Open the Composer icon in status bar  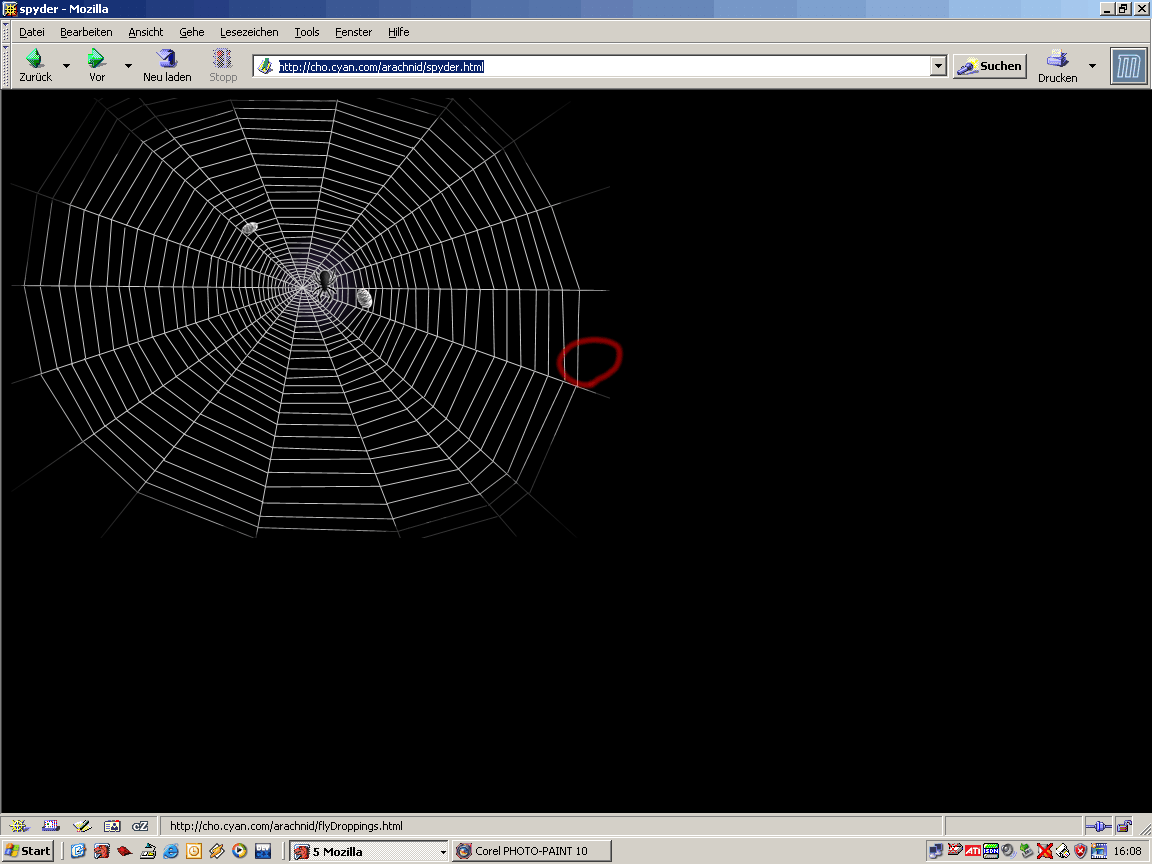[81, 826]
